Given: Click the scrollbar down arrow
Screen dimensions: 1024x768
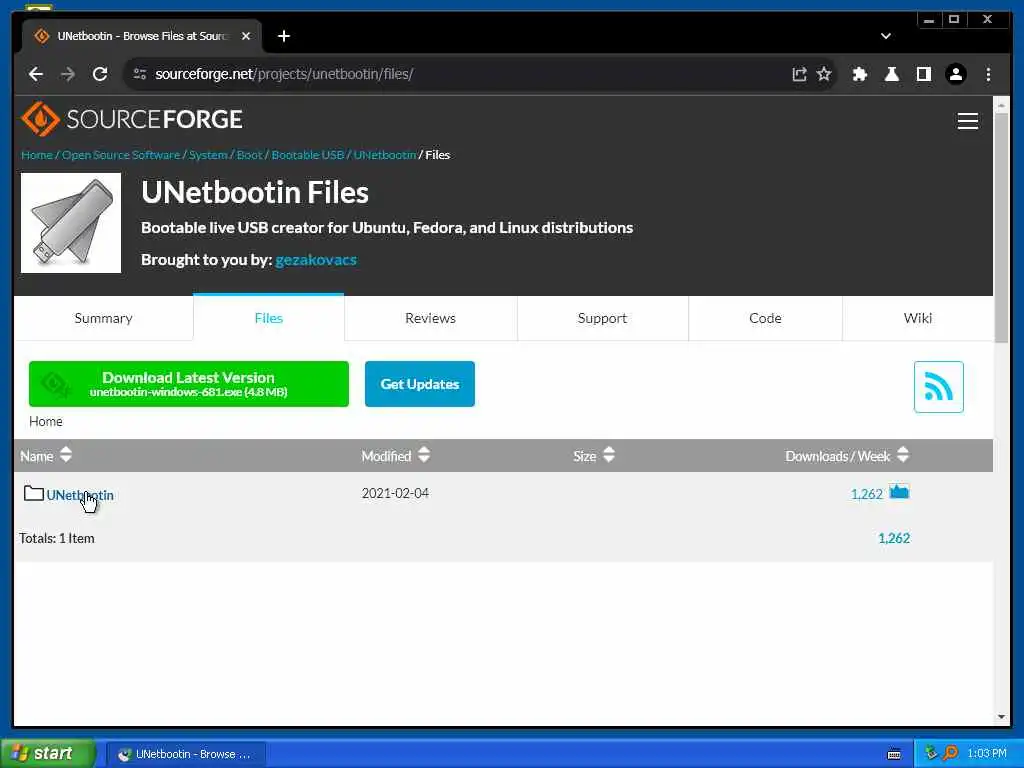Looking at the screenshot, I should click(1001, 717).
